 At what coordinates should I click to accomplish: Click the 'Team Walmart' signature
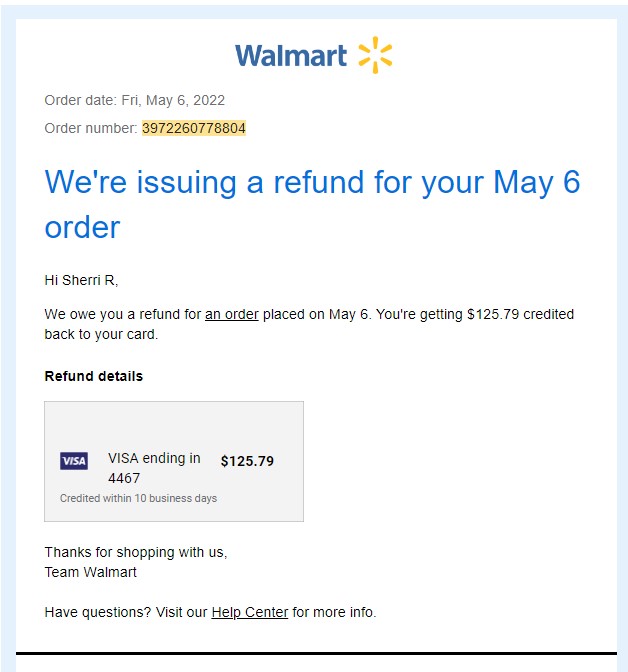[x=90, y=572]
